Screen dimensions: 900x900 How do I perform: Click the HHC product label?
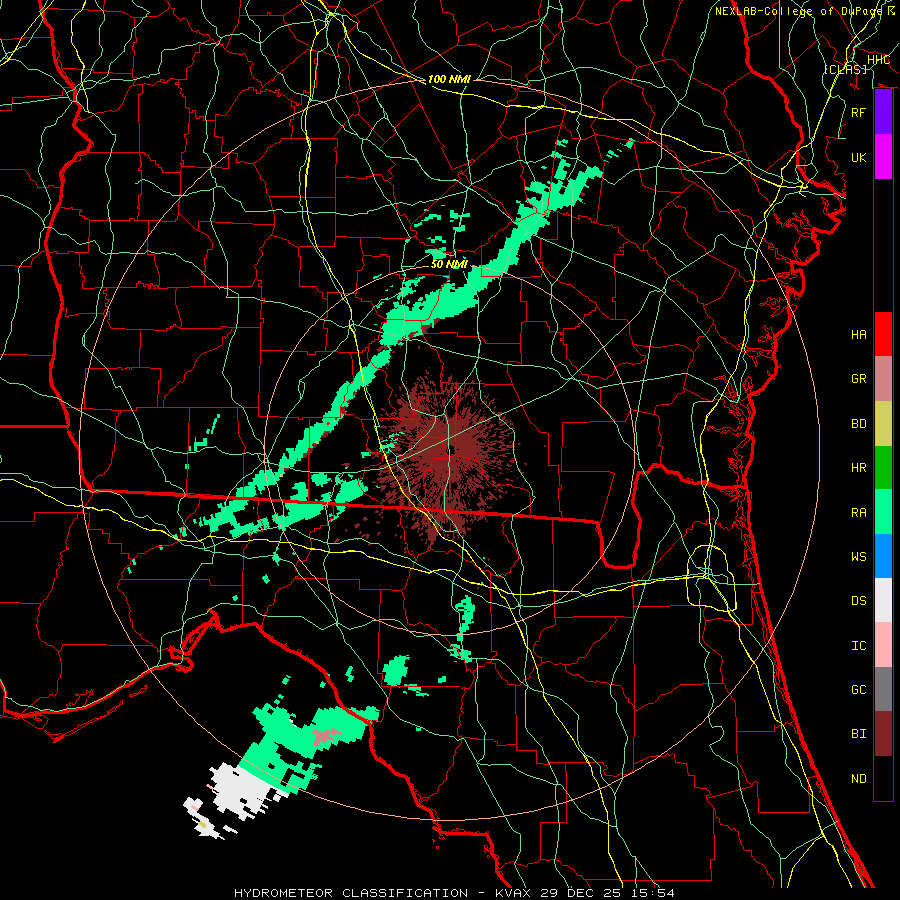pyautogui.click(x=878, y=60)
